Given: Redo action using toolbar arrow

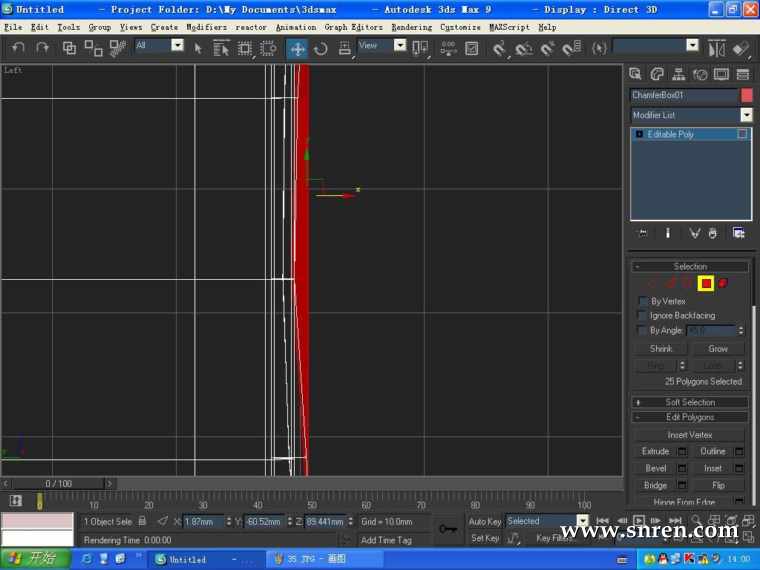Looking at the screenshot, I should coord(42,48).
